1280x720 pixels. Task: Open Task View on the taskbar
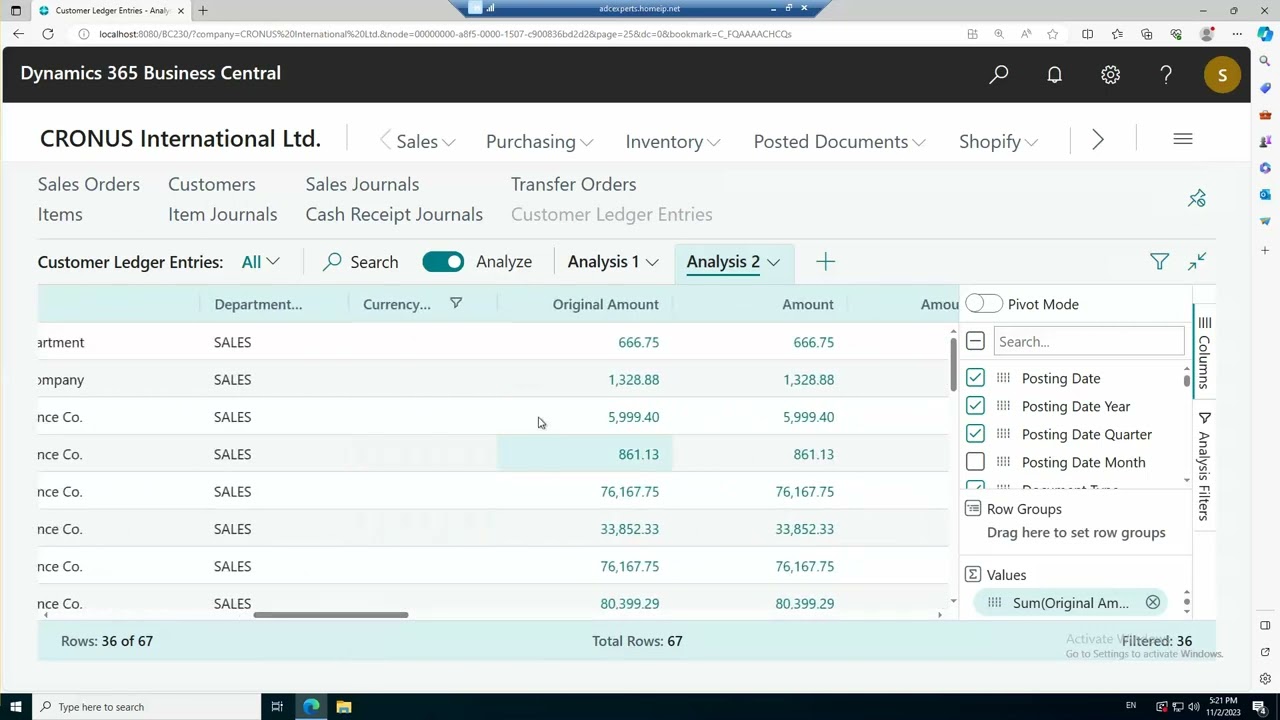tap(277, 707)
